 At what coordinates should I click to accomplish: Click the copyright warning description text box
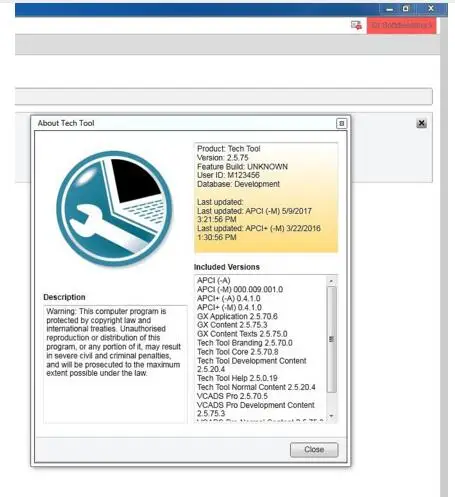click(115, 364)
